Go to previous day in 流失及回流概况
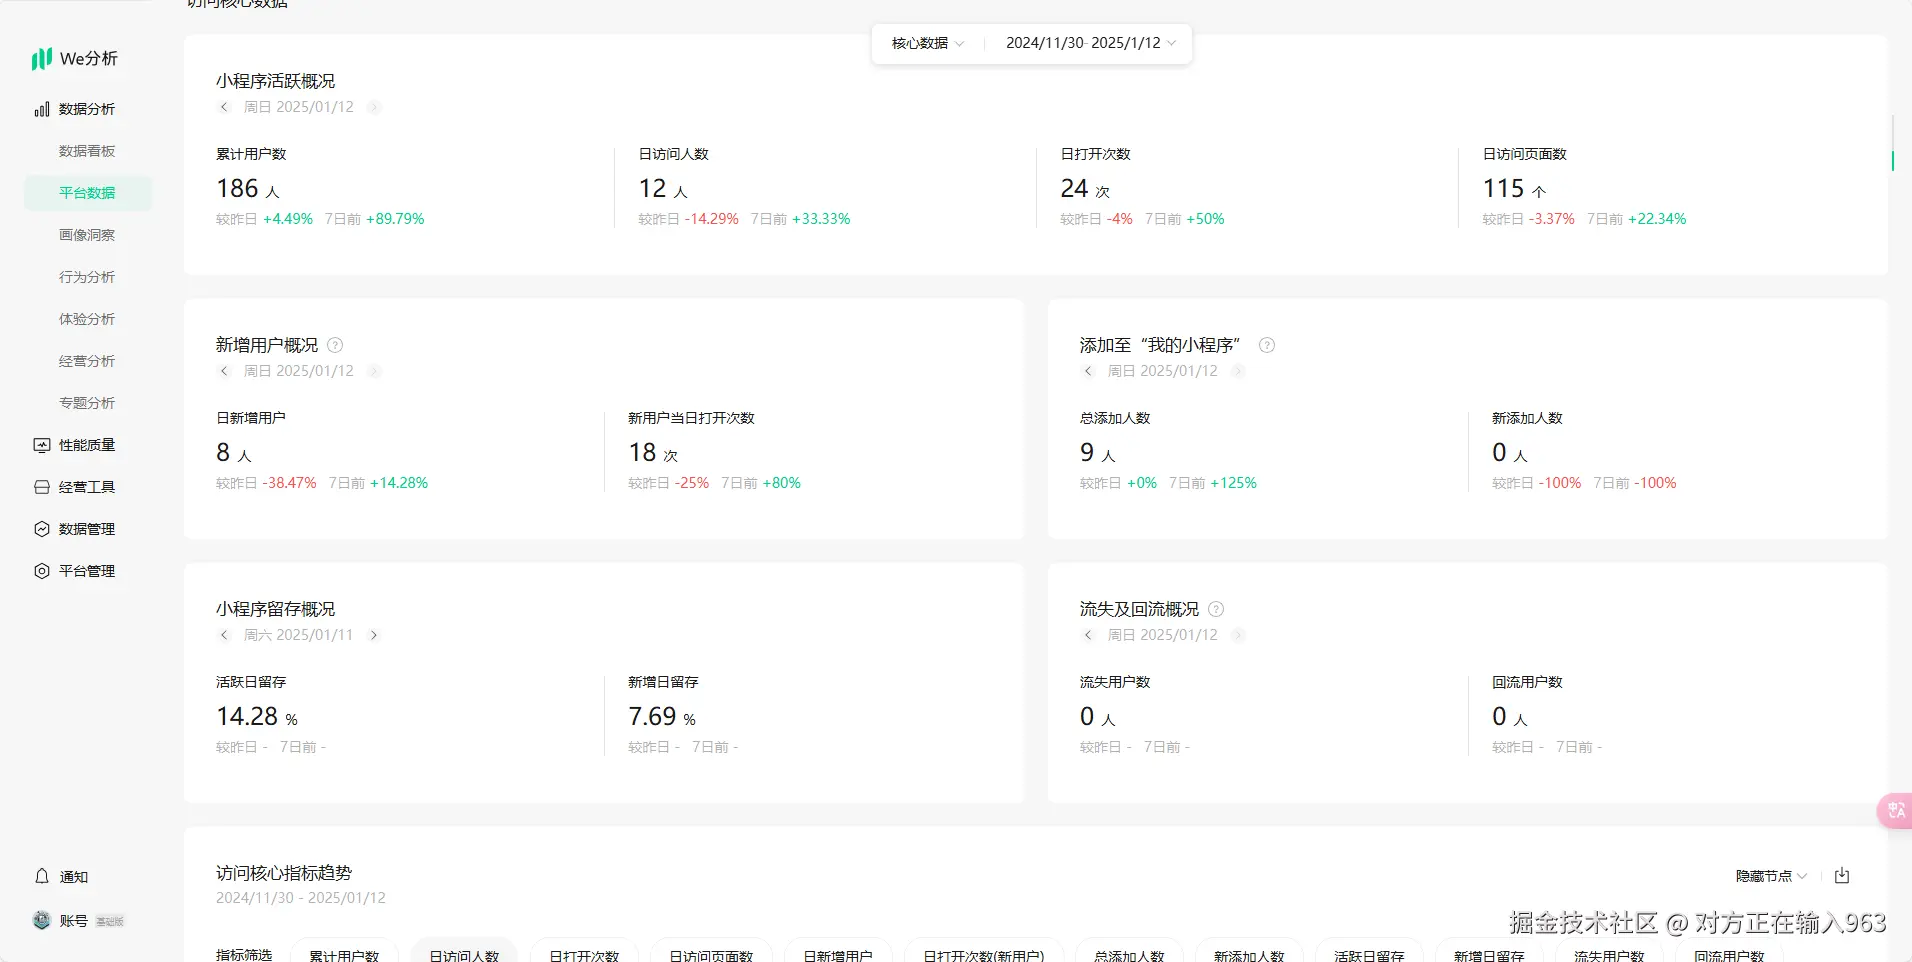The width and height of the screenshot is (1912, 962). (1088, 635)
